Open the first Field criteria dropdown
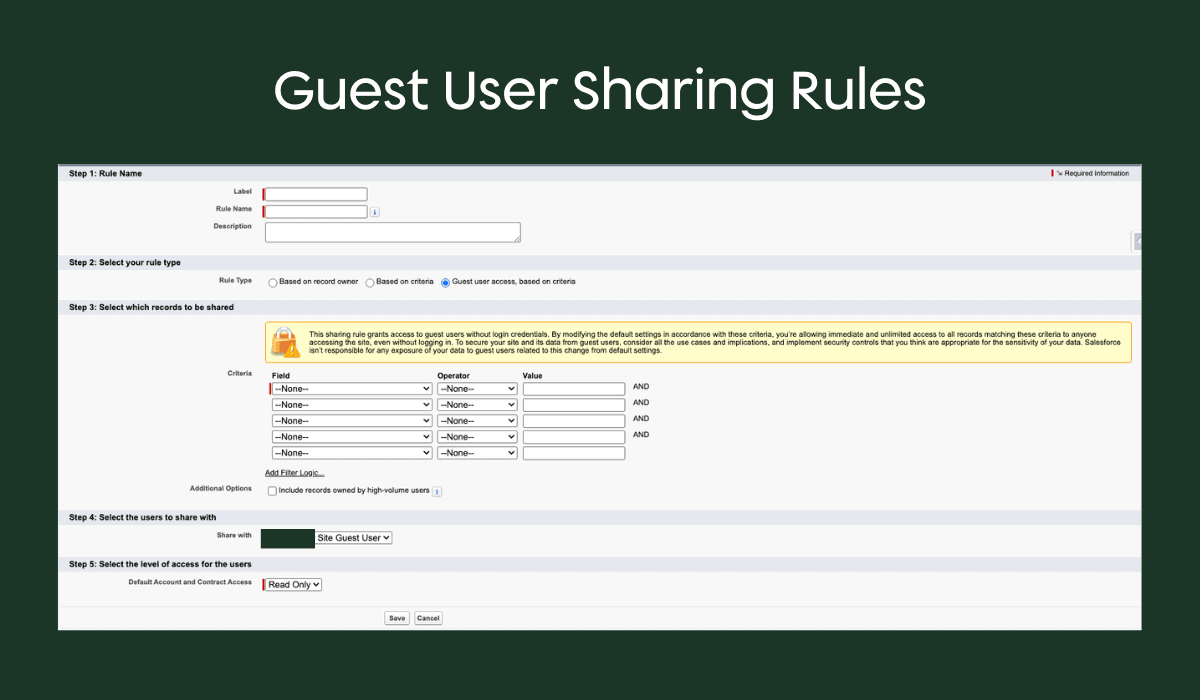The height and width of the screenshot is (700, 1200). [351, 388]
